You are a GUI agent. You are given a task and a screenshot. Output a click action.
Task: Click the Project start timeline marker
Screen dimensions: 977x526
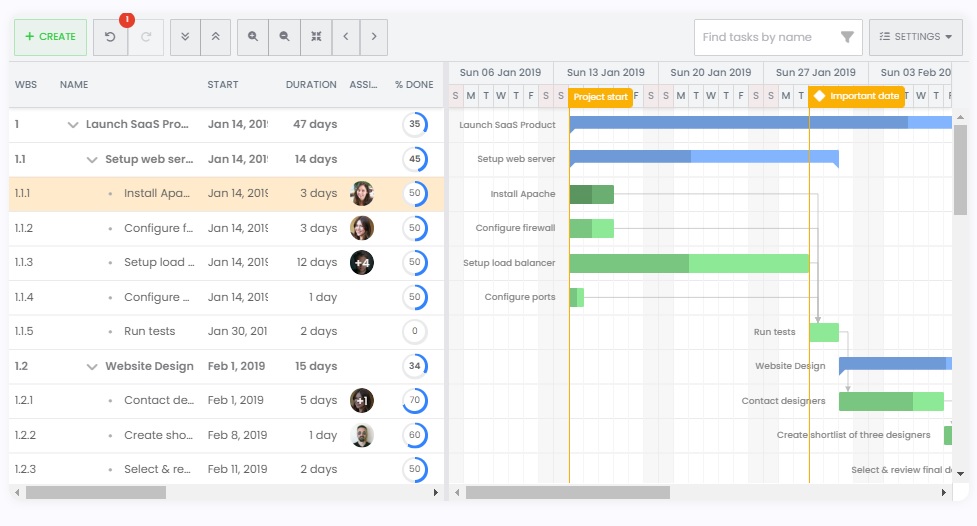click(600, 97)
